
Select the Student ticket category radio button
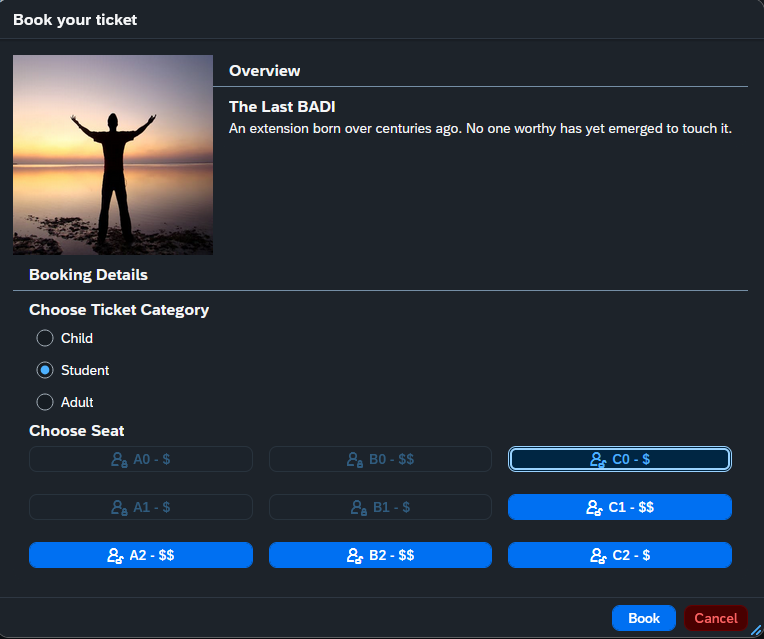click(x=45, y=370)
